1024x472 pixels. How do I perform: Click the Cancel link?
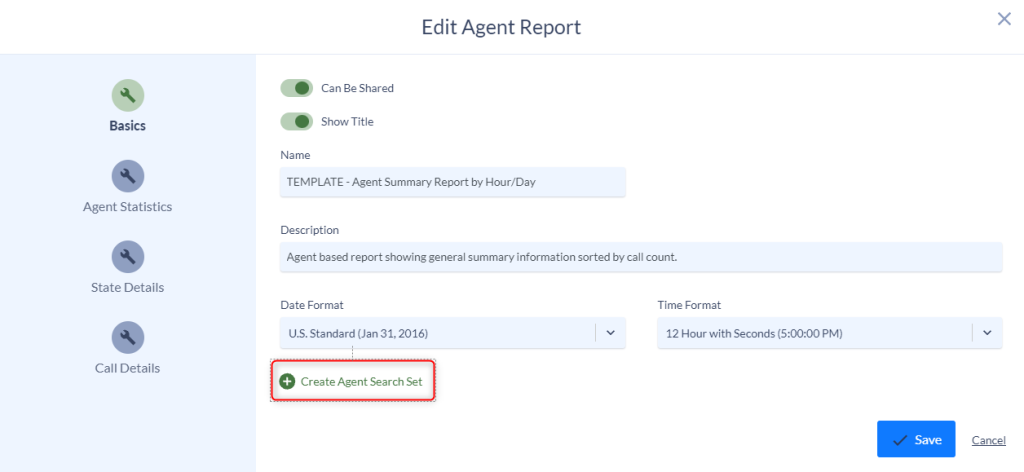coord(989,440)
